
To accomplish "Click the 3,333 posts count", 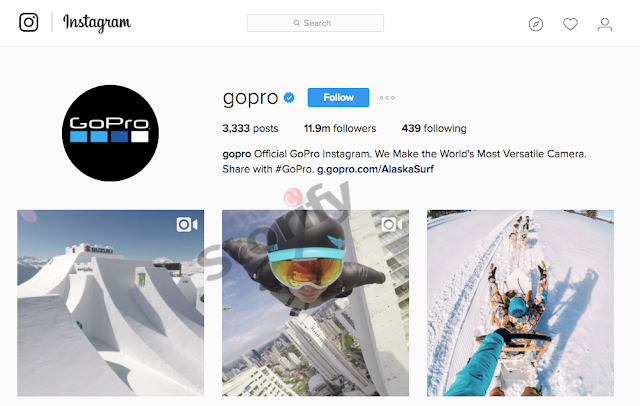I will pos(250,129).
